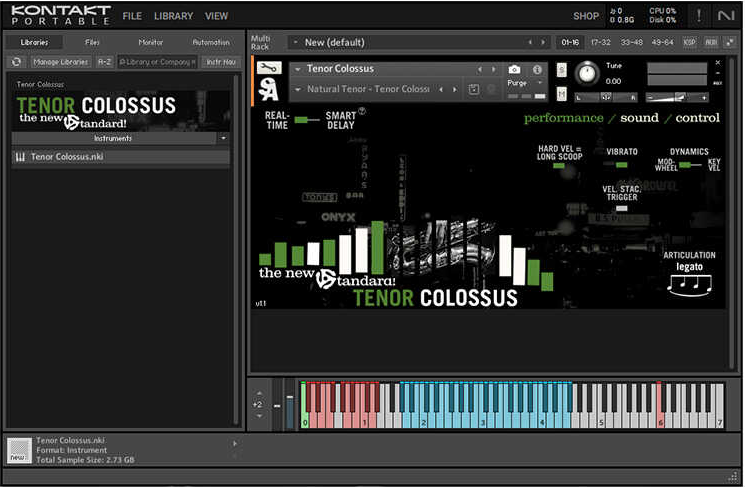This screenshot has width=745, height=487.
Task: Open the Purge dropdown menu
Action: tap(540, 83)
